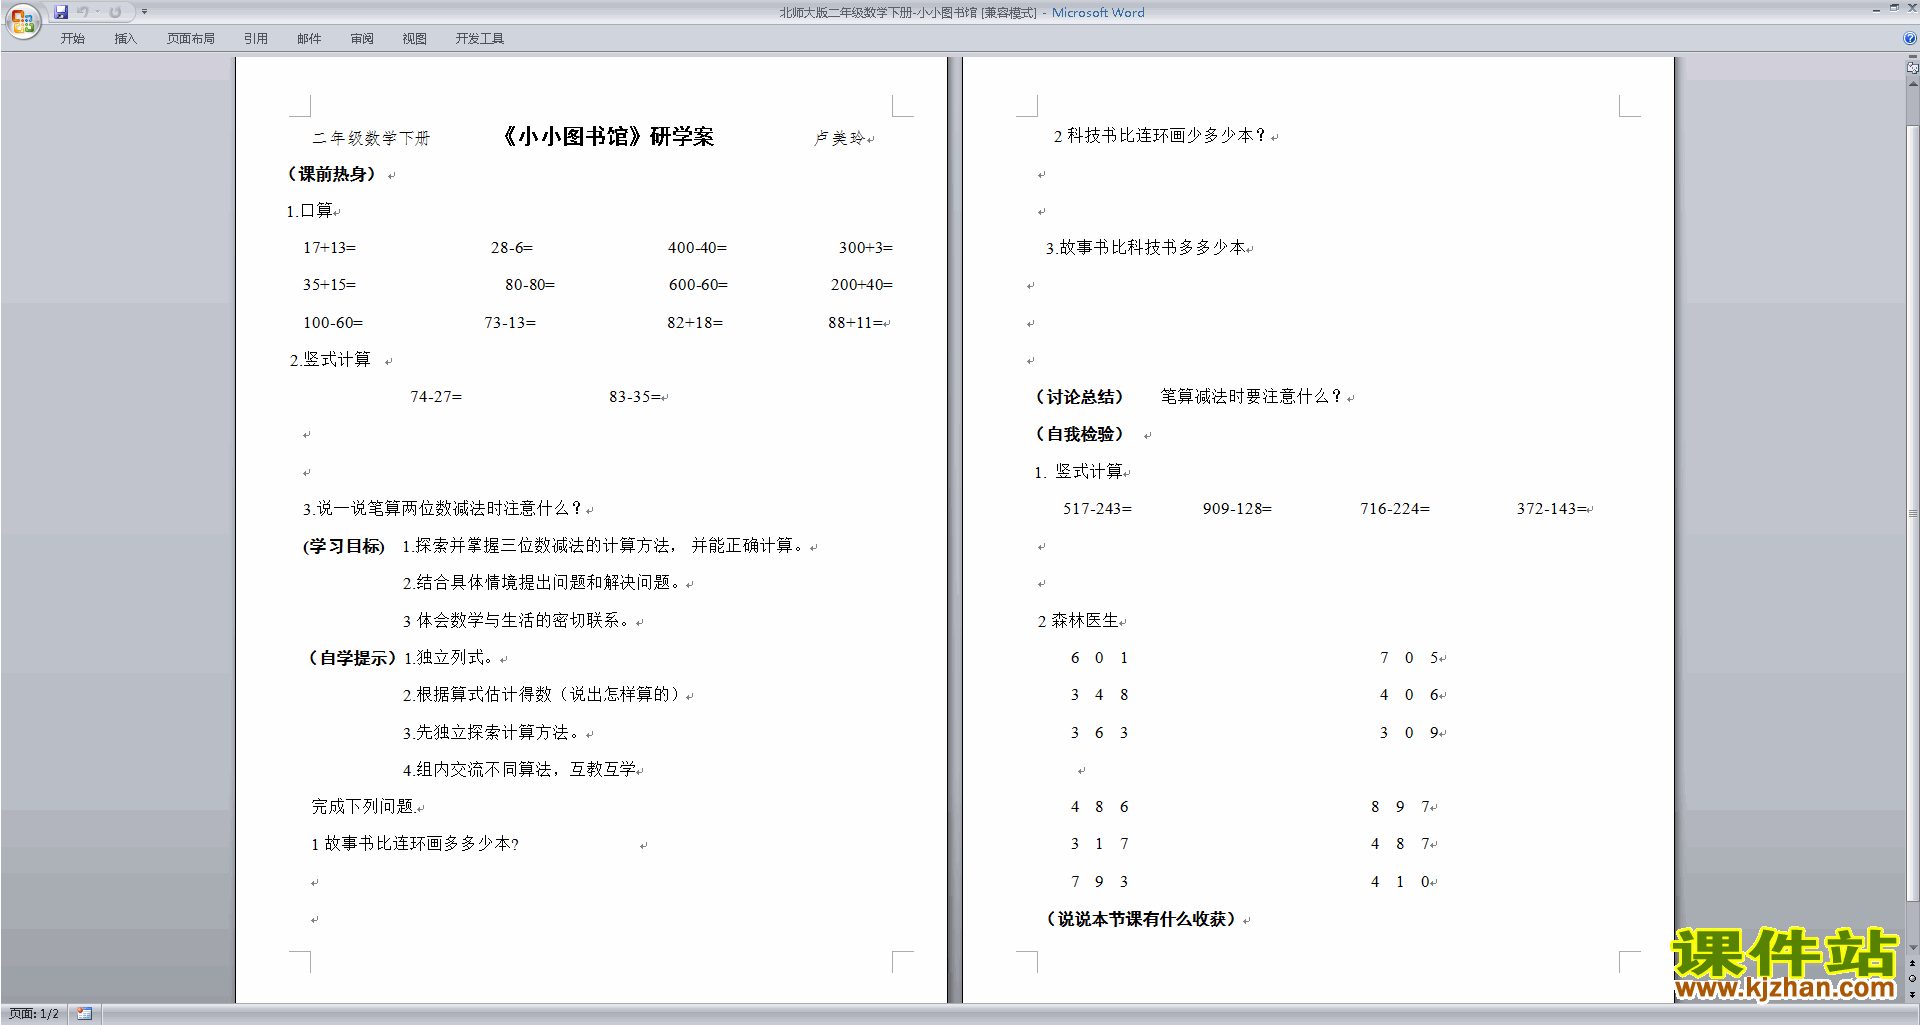Click the line 1 故事书比连环画多多少本?
This screenshot has width=1920, height=1025.
pos(415,844)
